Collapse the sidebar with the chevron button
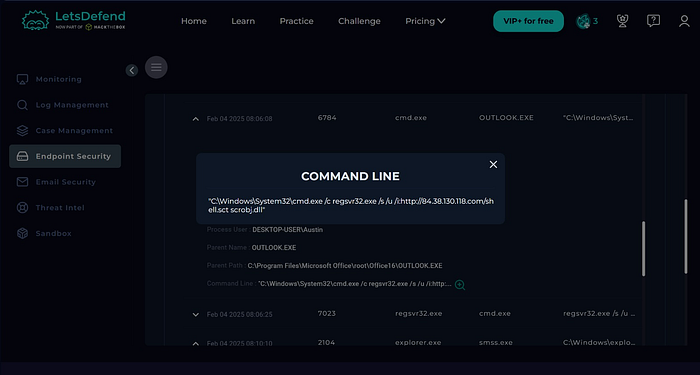 click(132, 70)
